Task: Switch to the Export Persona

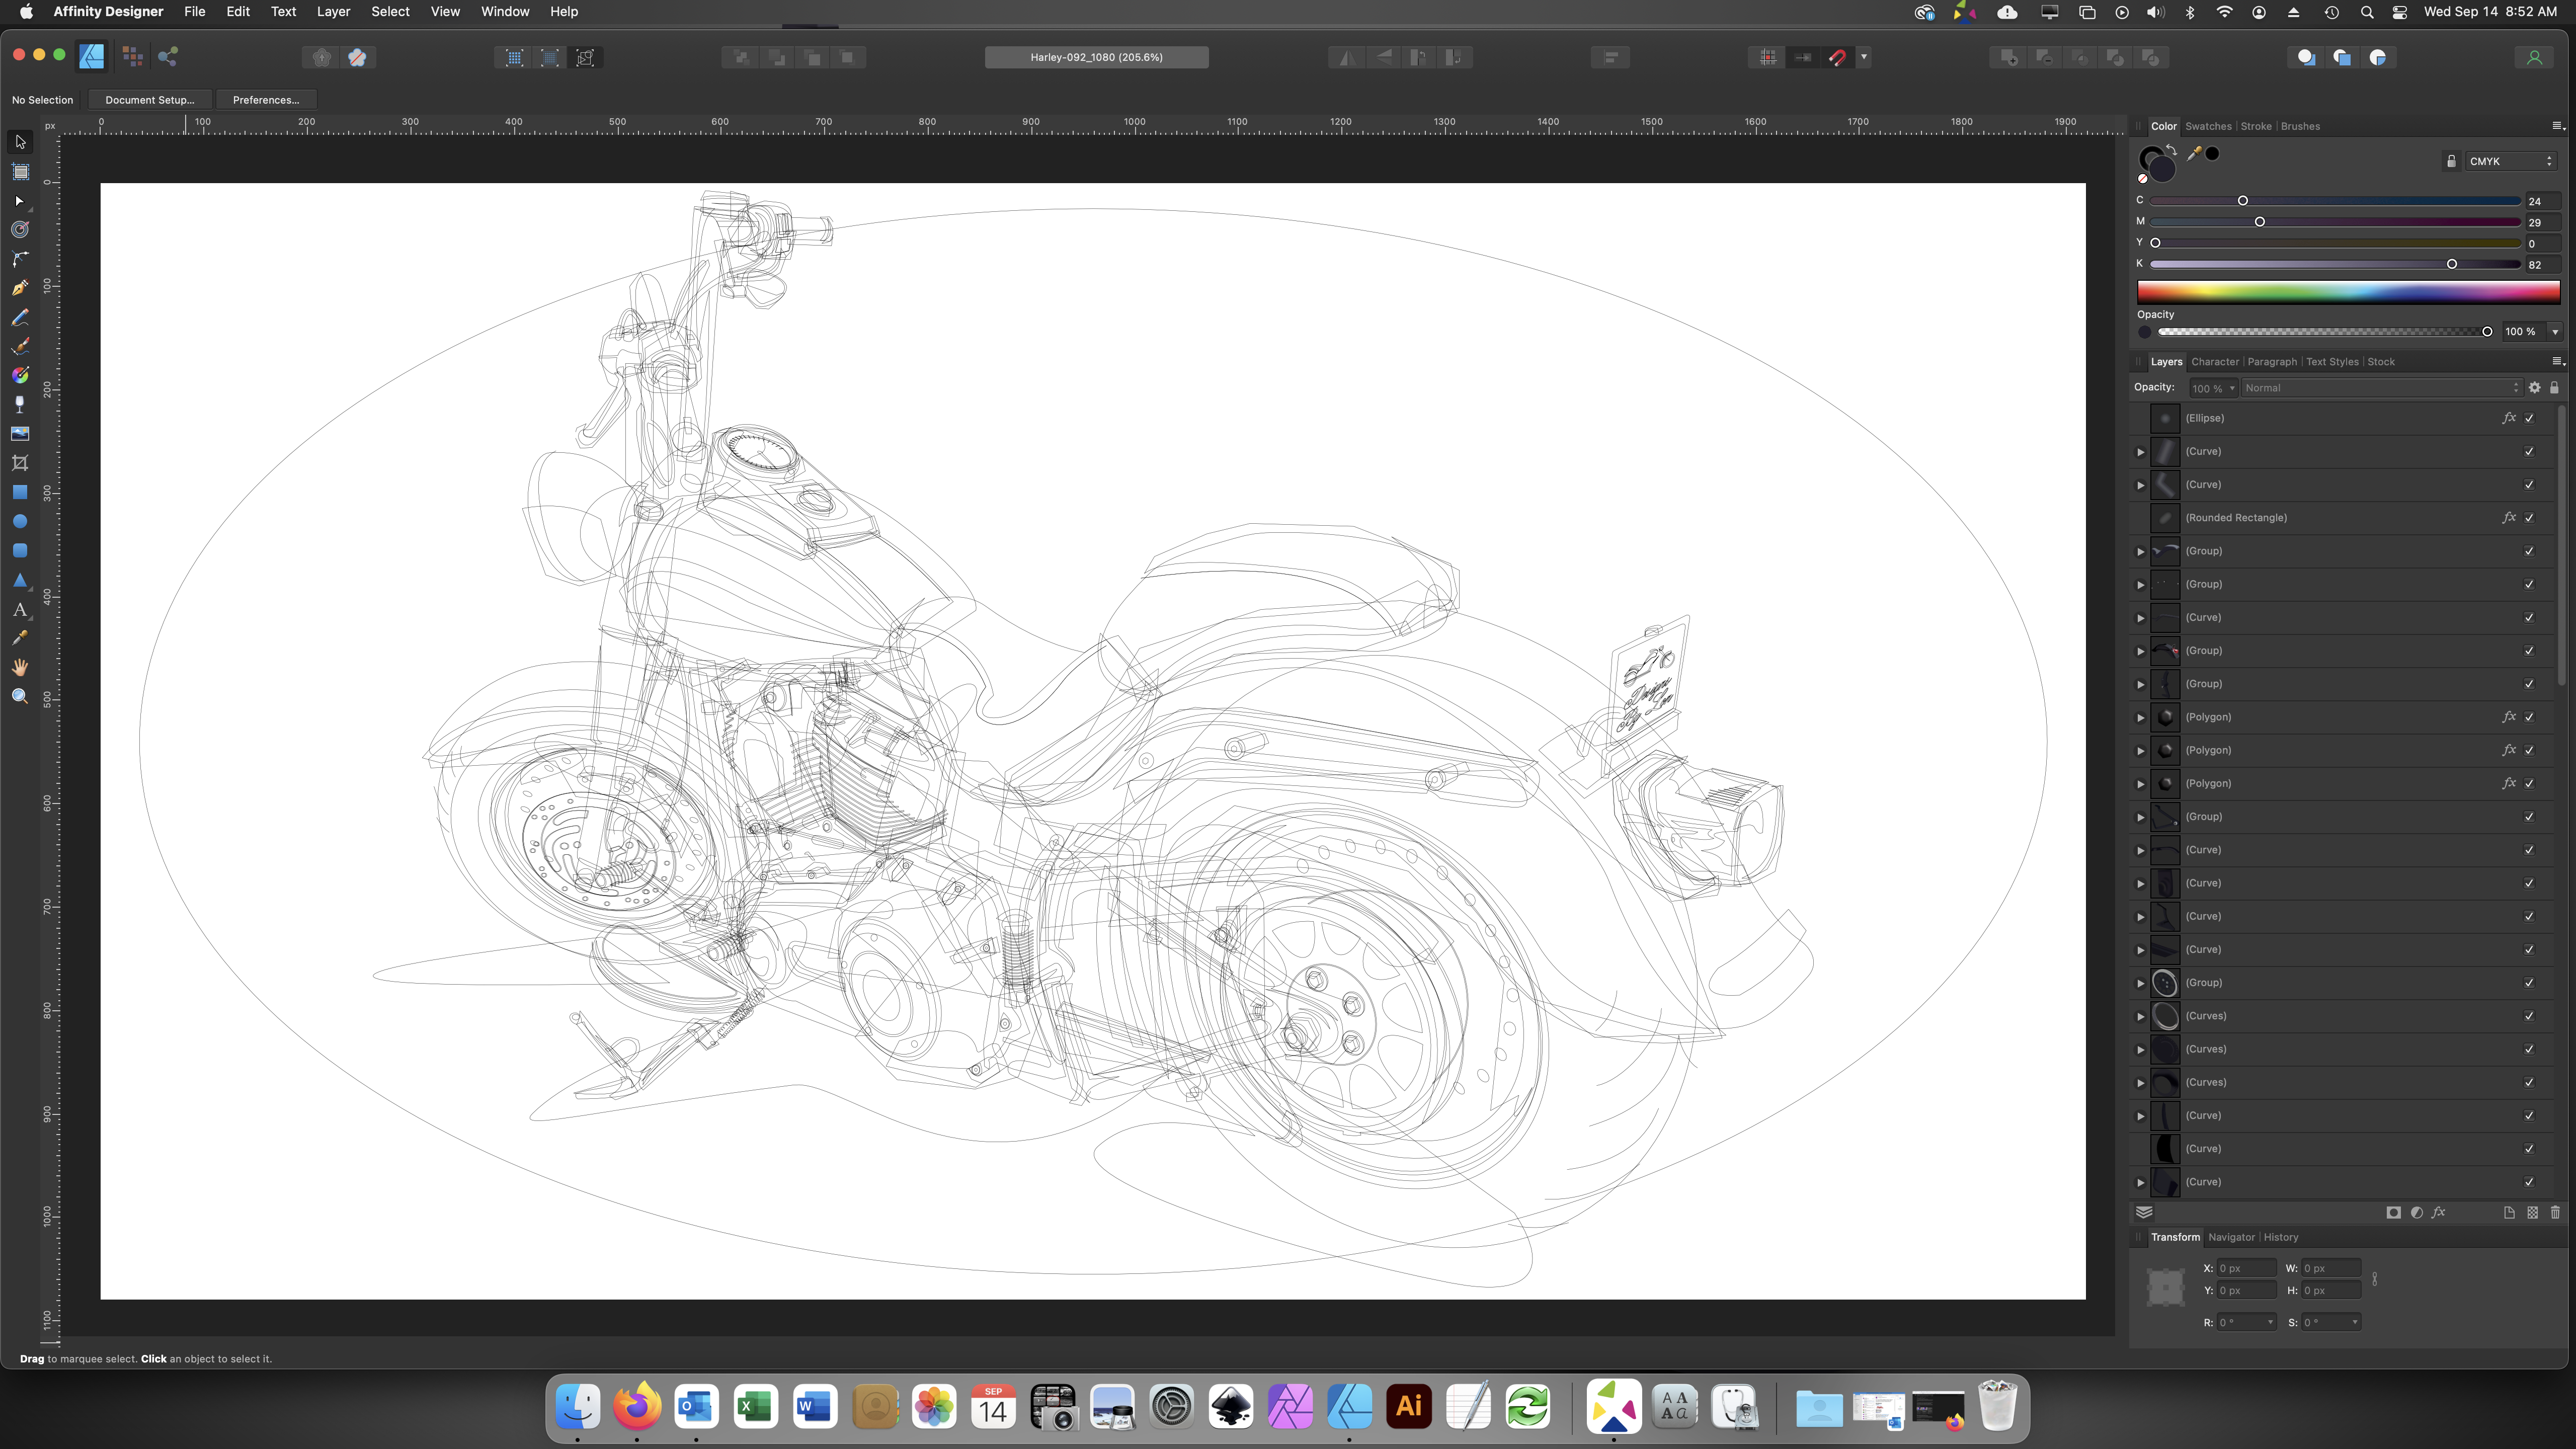Action: [168, 57]
